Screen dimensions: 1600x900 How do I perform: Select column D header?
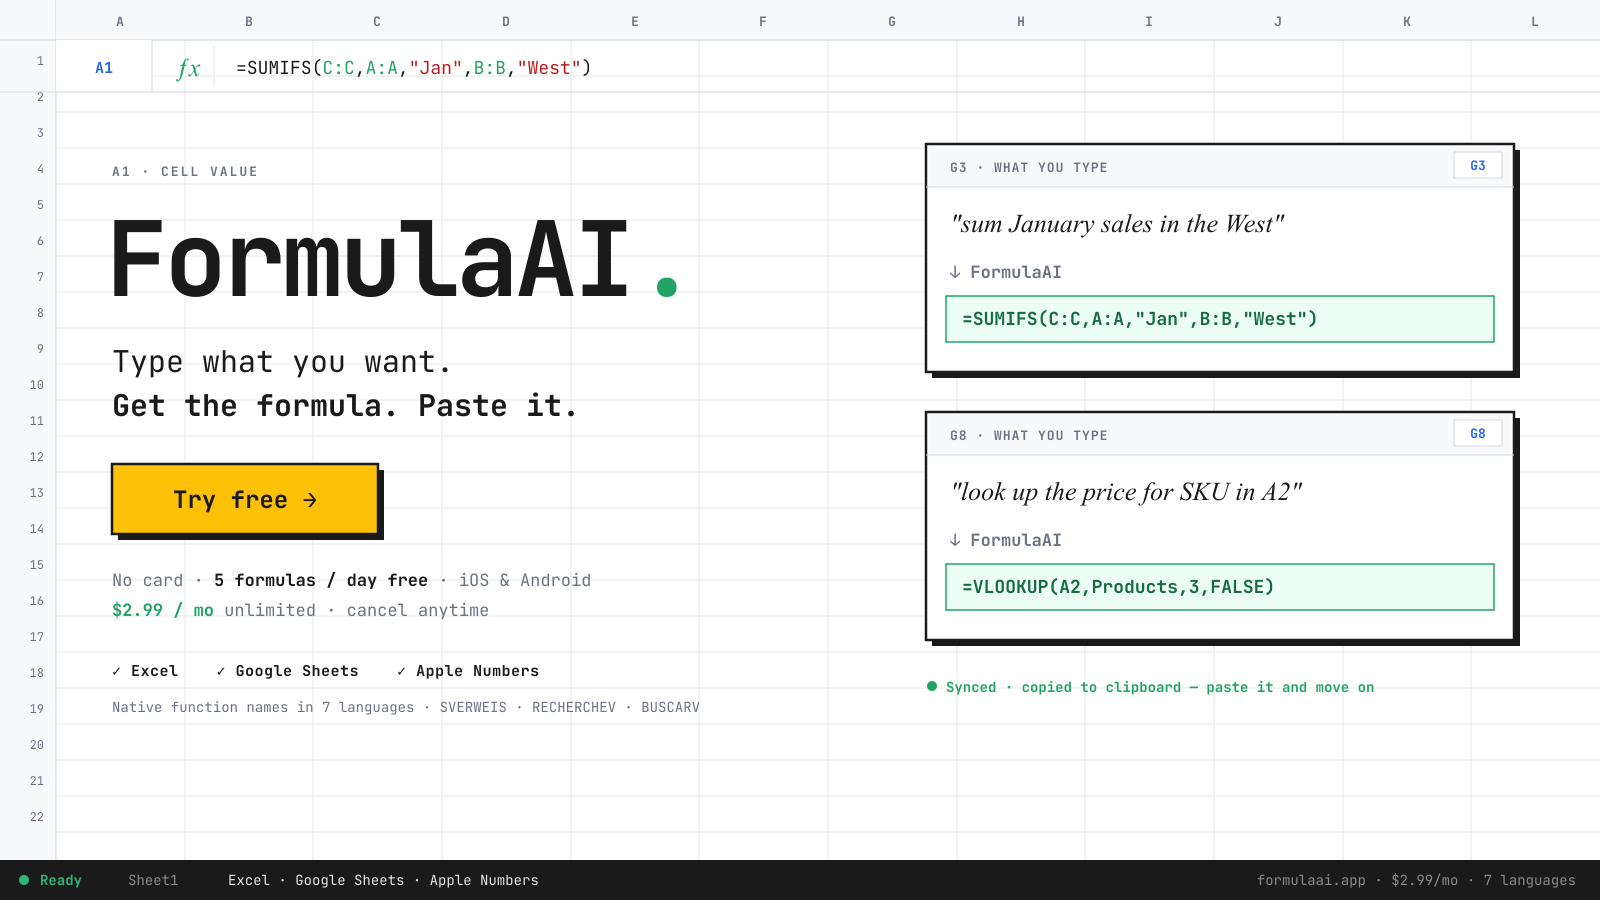click(506, 21)
